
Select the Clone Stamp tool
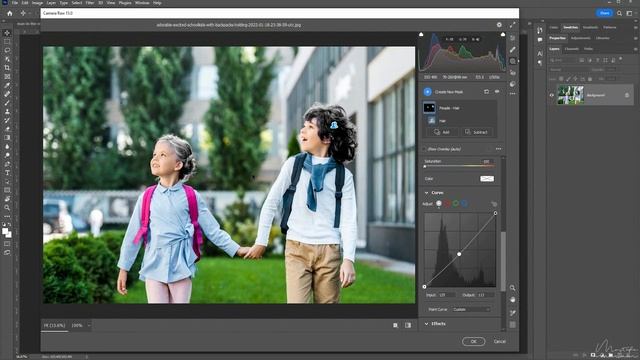click(x=7, y=111)
